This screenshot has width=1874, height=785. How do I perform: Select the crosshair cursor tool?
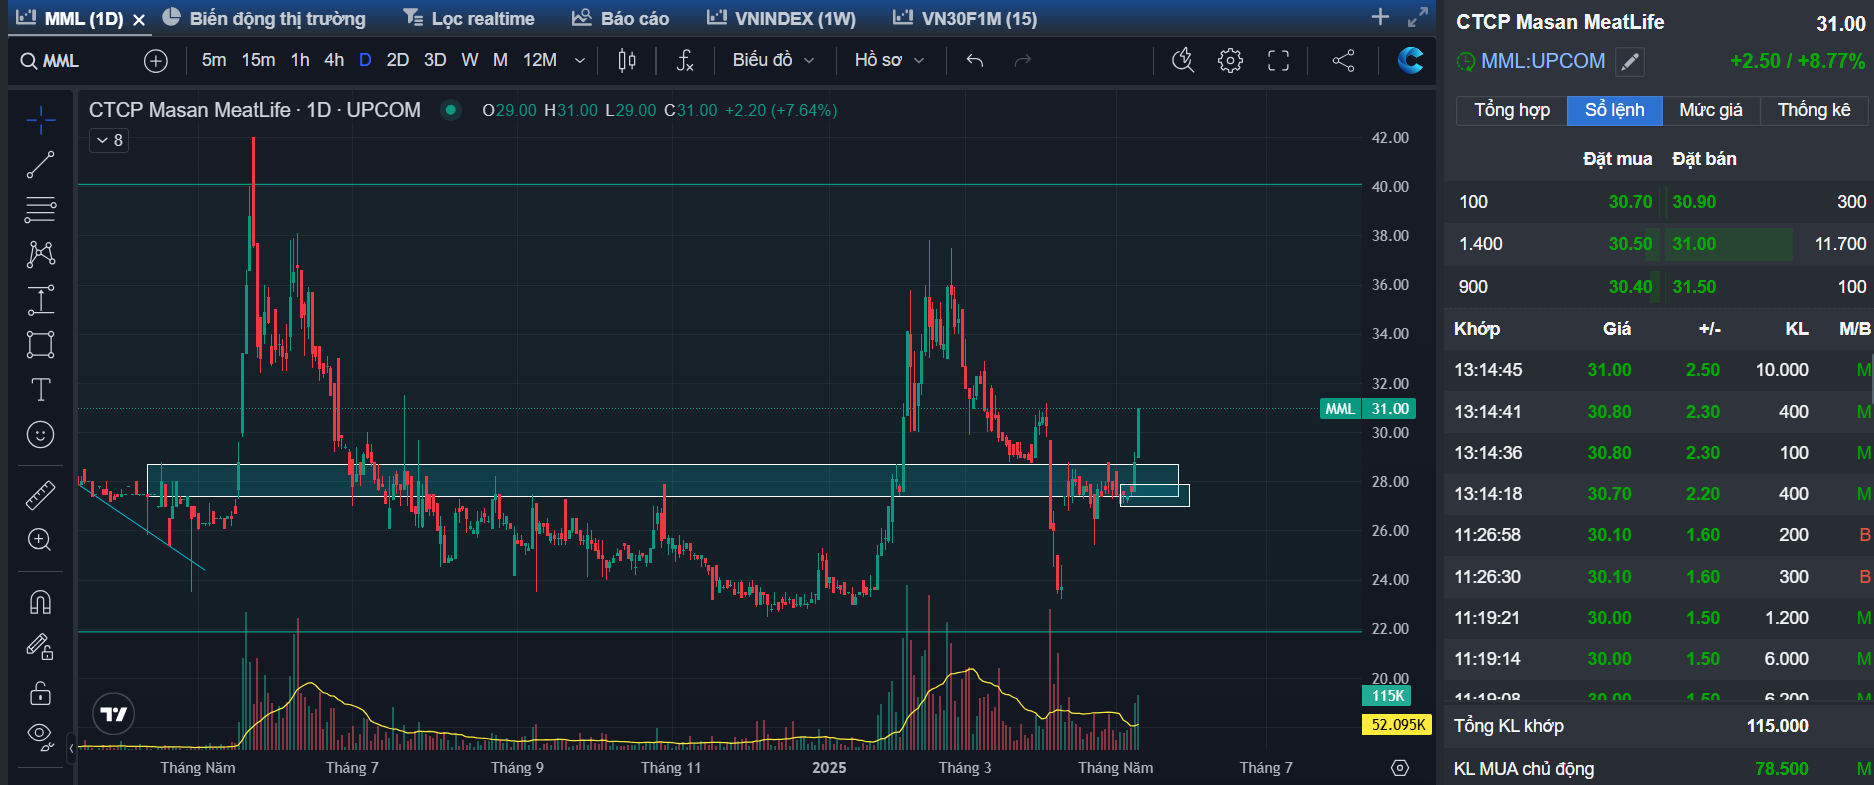(41, 121)
